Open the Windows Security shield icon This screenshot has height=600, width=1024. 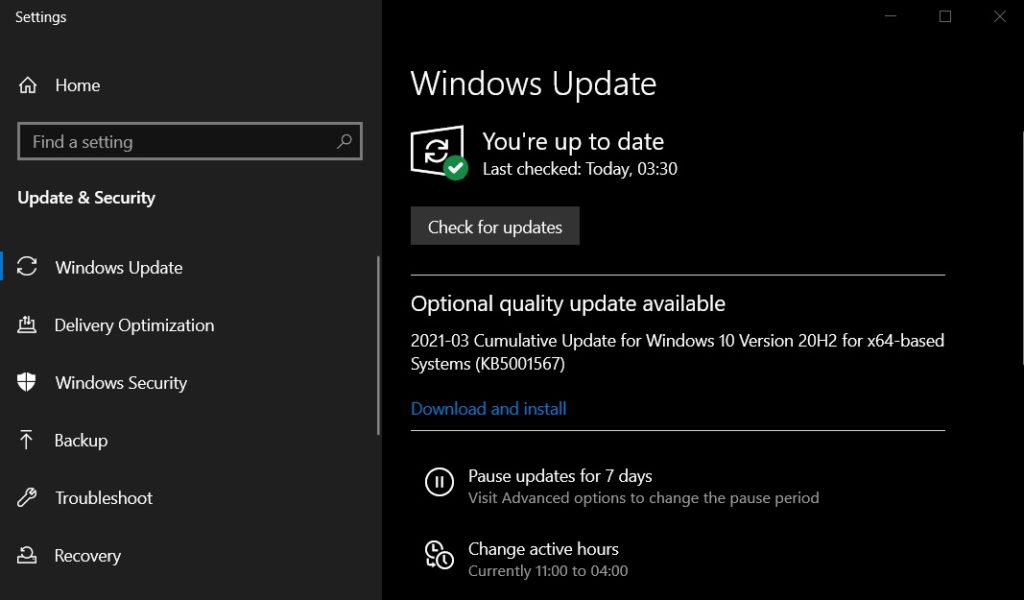(28, 383)
